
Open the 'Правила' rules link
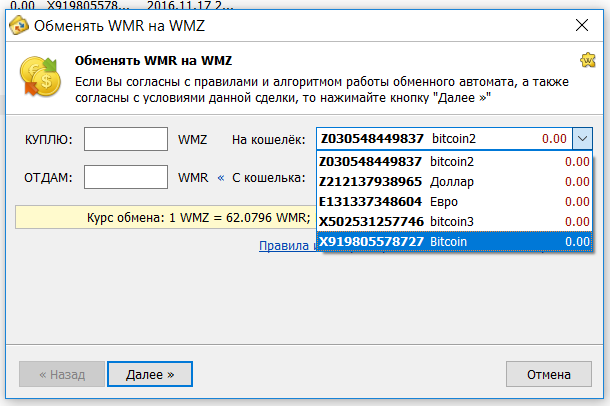tap(286, 245)
